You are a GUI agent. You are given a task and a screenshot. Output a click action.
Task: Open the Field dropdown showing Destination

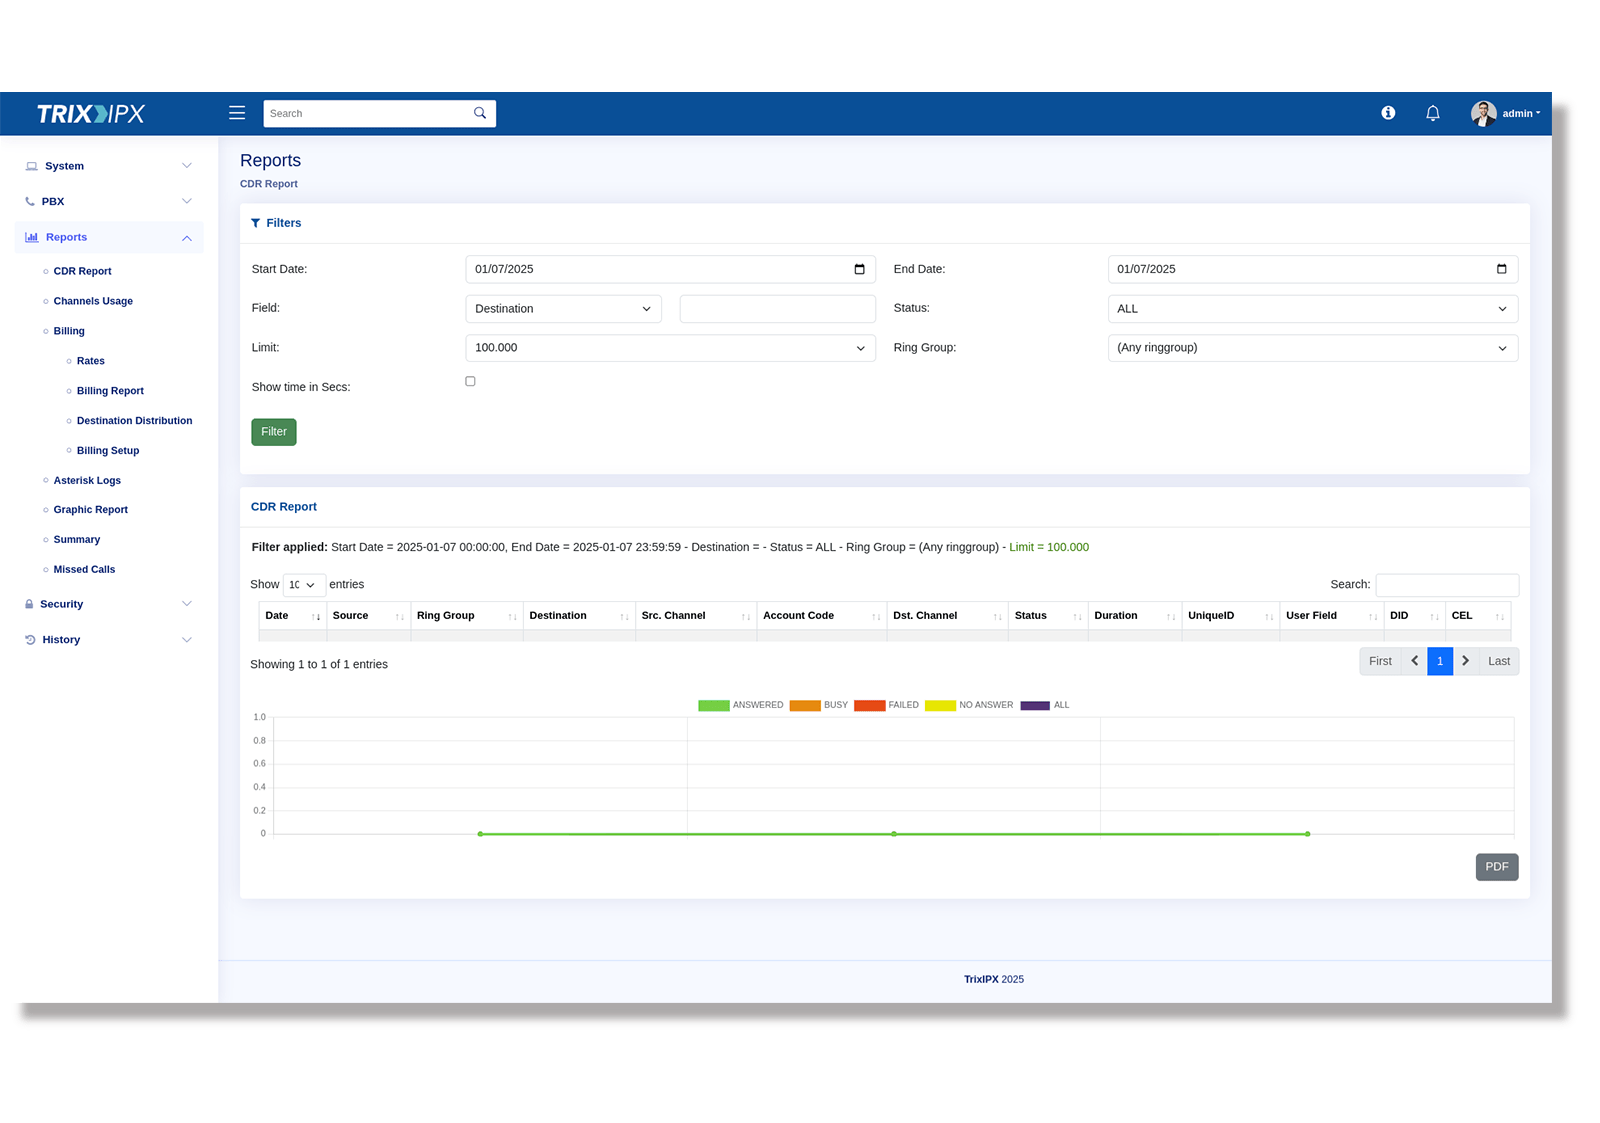click(563, 309)
